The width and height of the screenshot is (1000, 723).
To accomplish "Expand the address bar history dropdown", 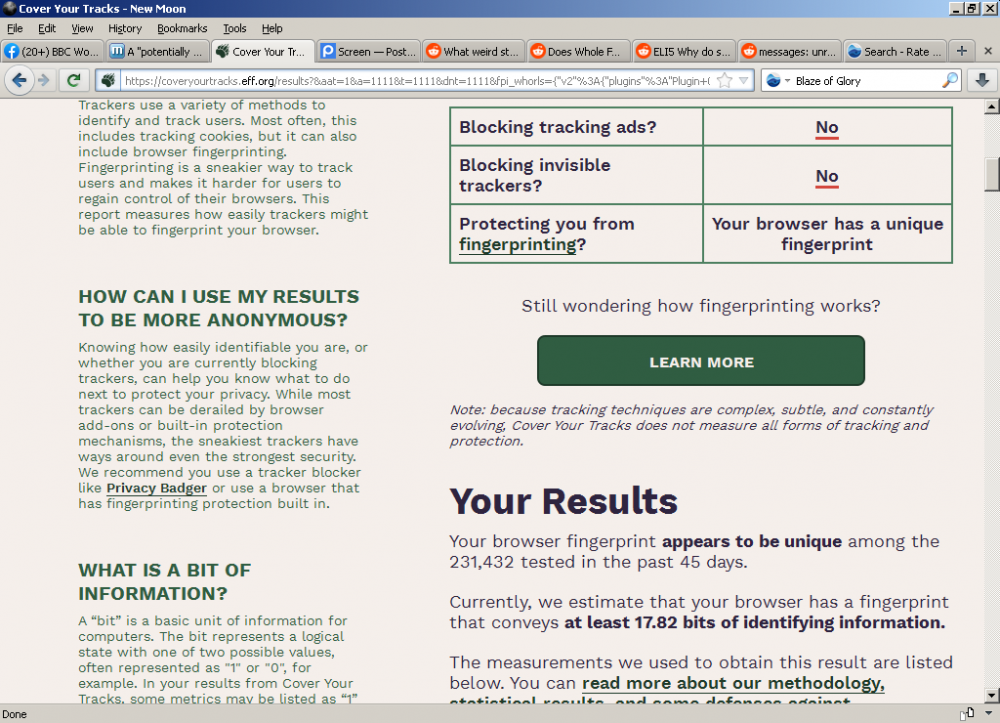I will coord(745,80).
